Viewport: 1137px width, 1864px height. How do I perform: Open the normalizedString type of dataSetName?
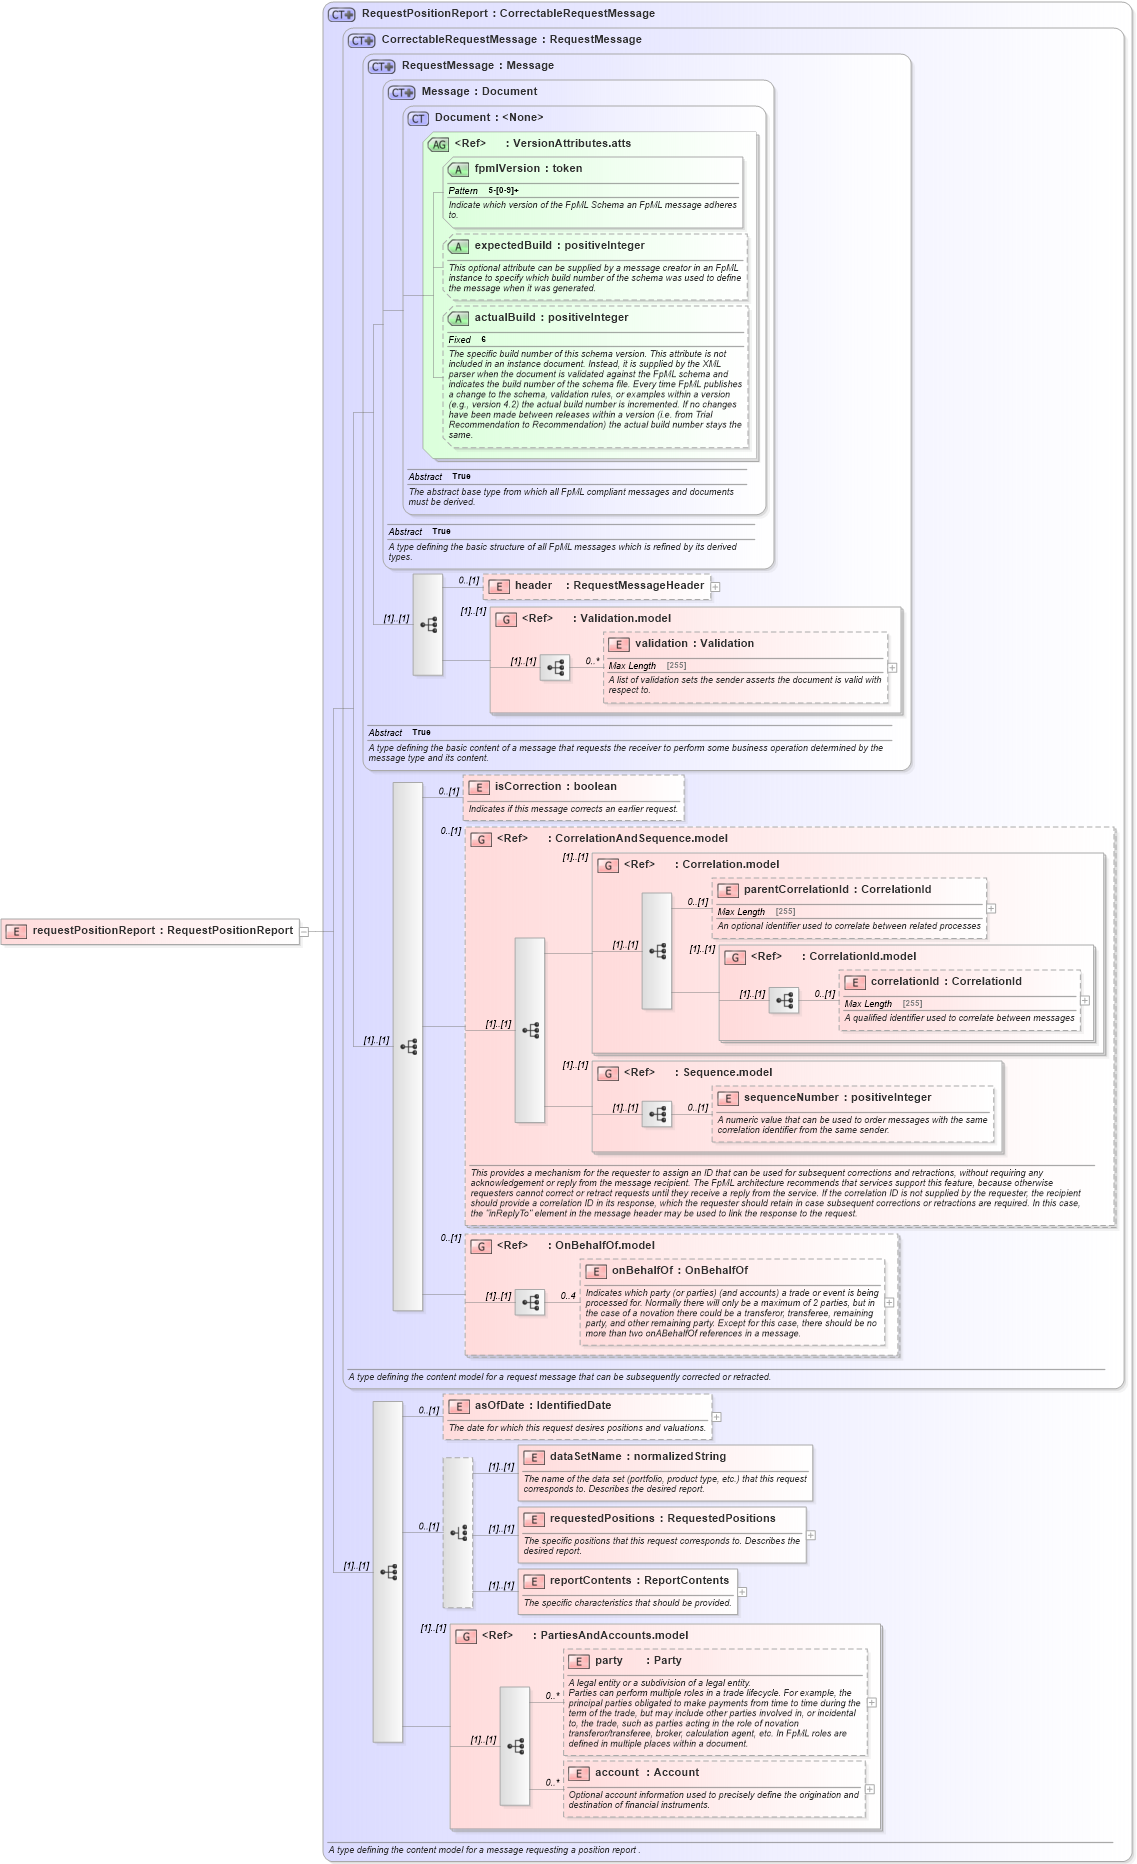[x=680, y=1457]
